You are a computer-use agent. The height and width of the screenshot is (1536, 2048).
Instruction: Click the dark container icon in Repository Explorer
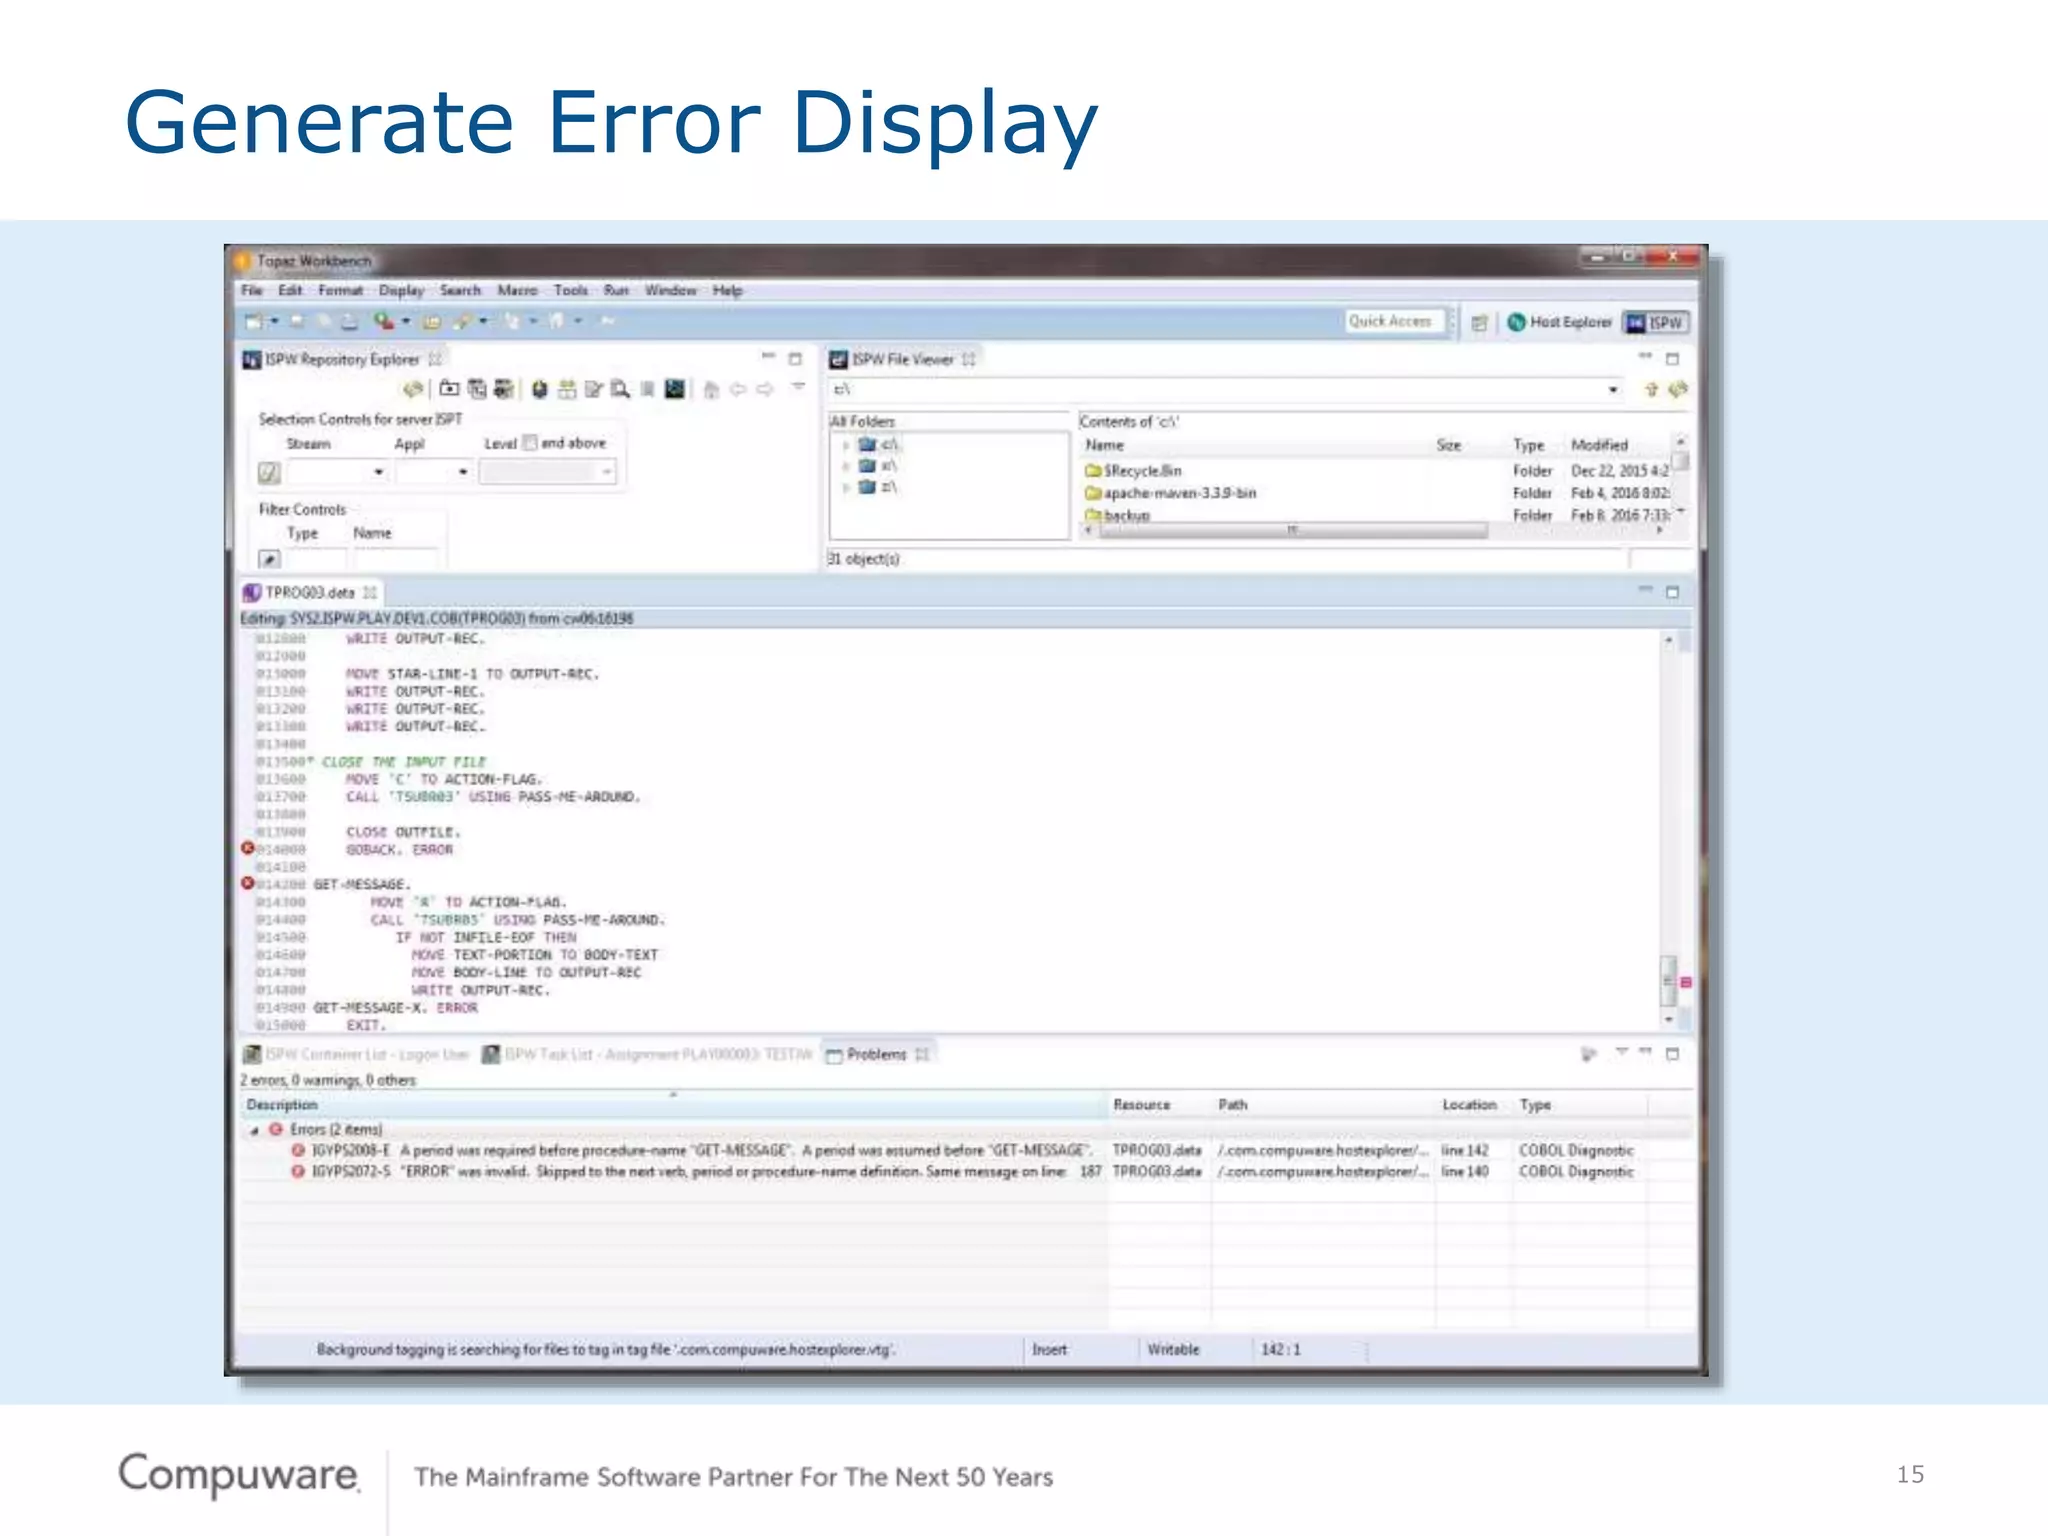coord(503,389)
